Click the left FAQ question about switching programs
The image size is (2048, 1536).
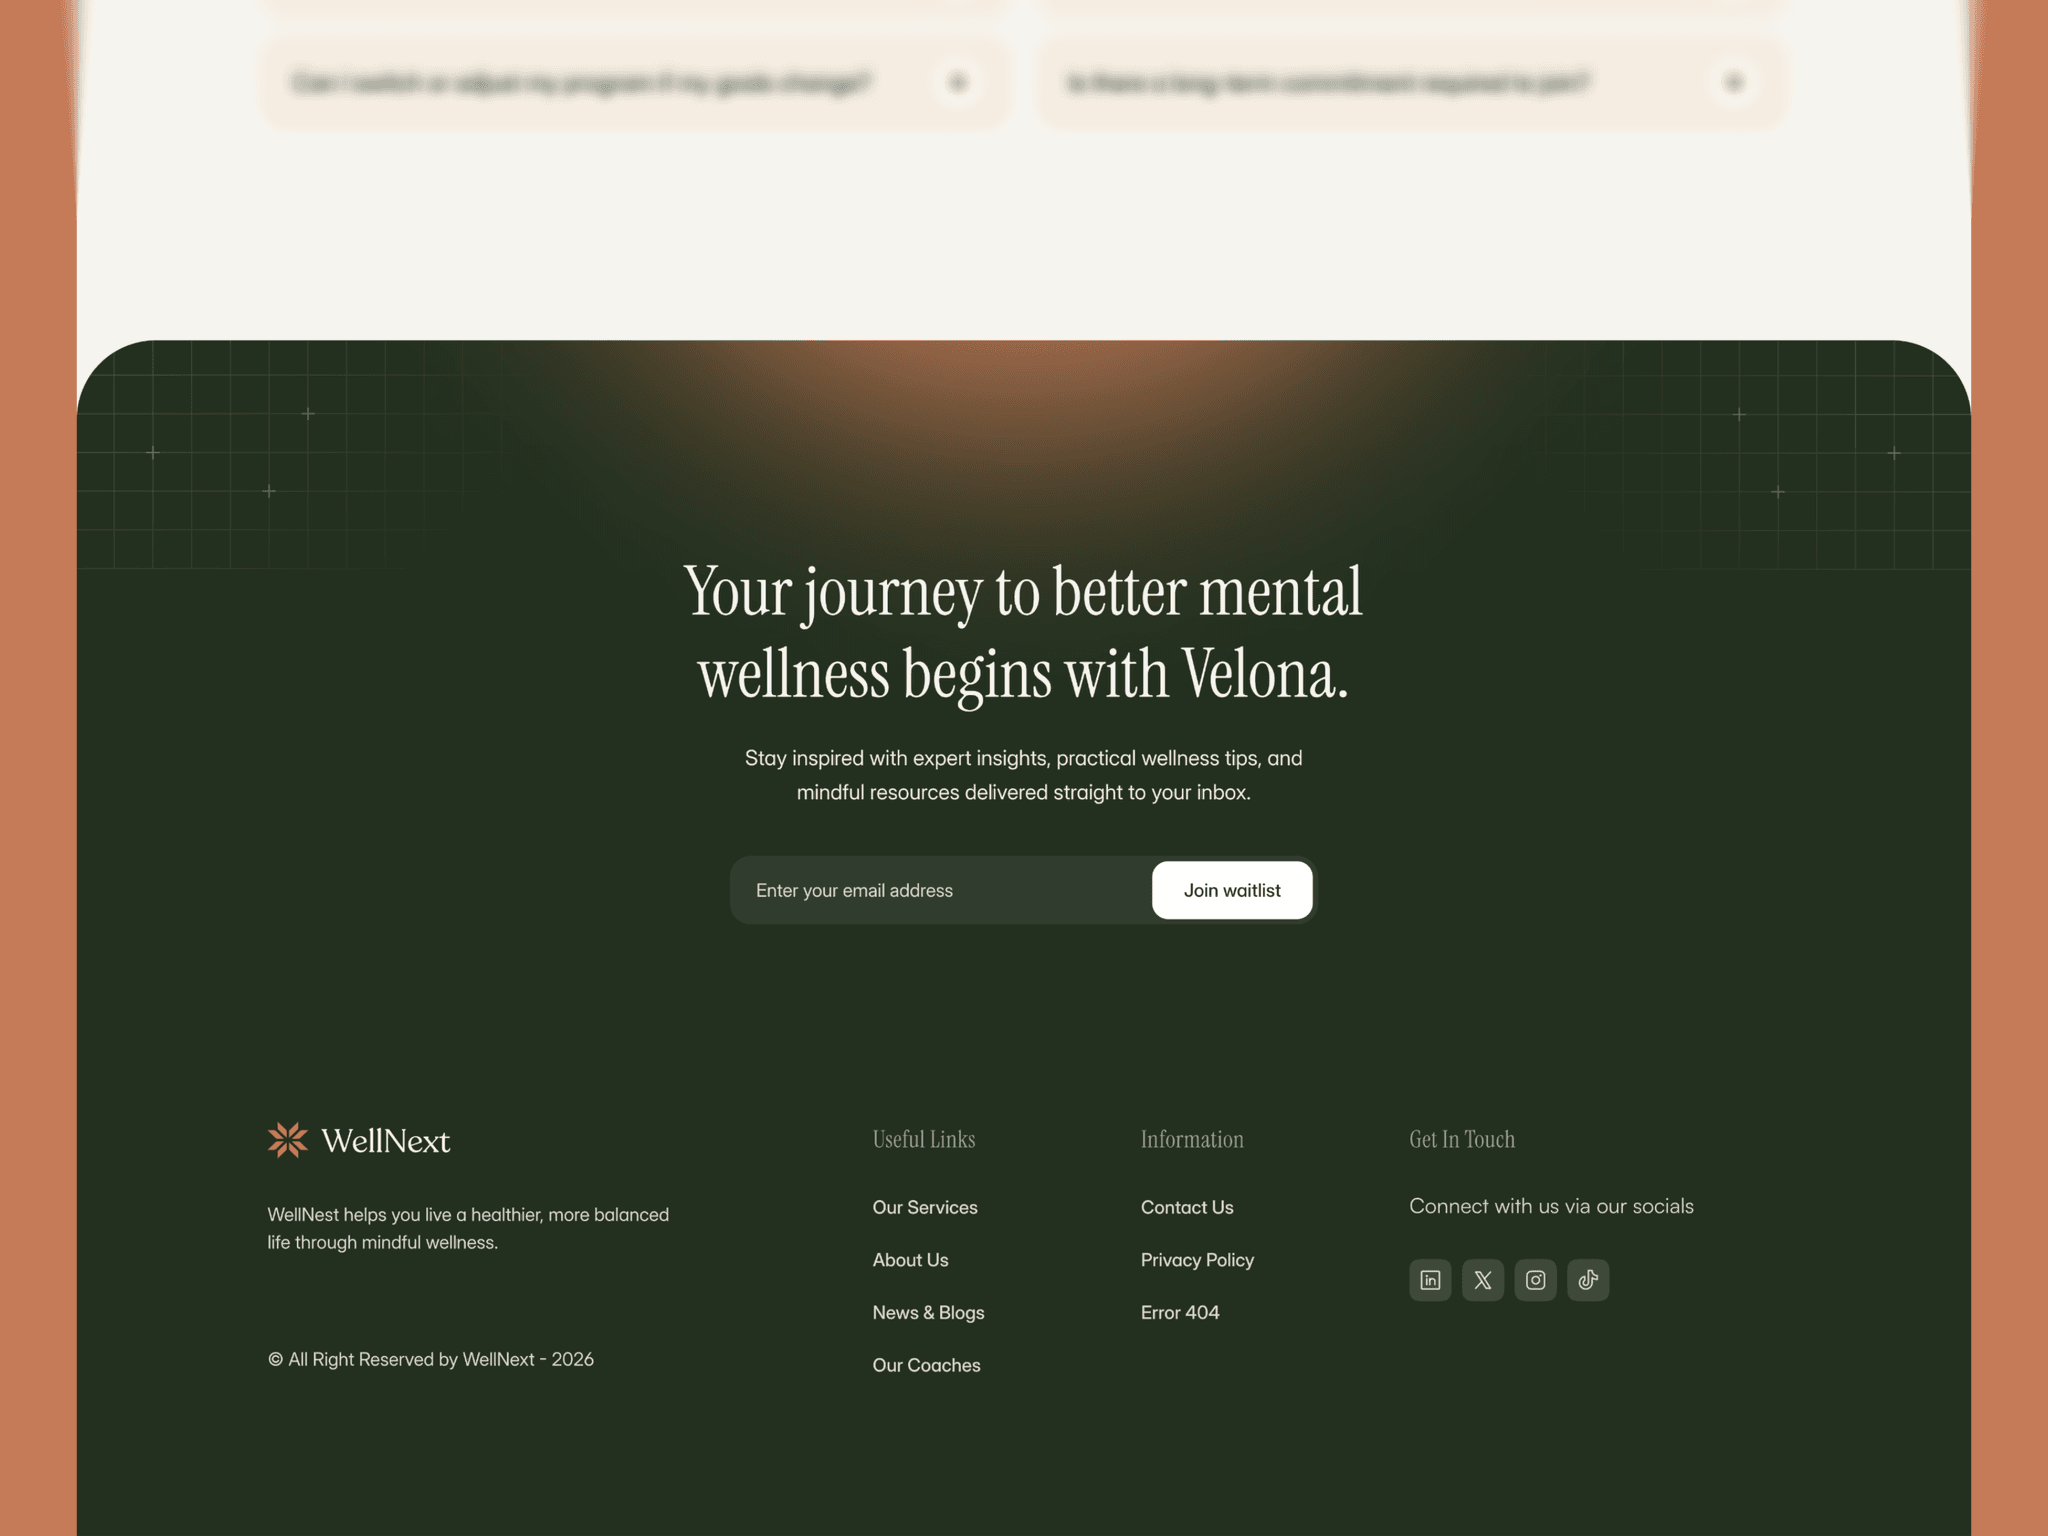pos(581,82)
